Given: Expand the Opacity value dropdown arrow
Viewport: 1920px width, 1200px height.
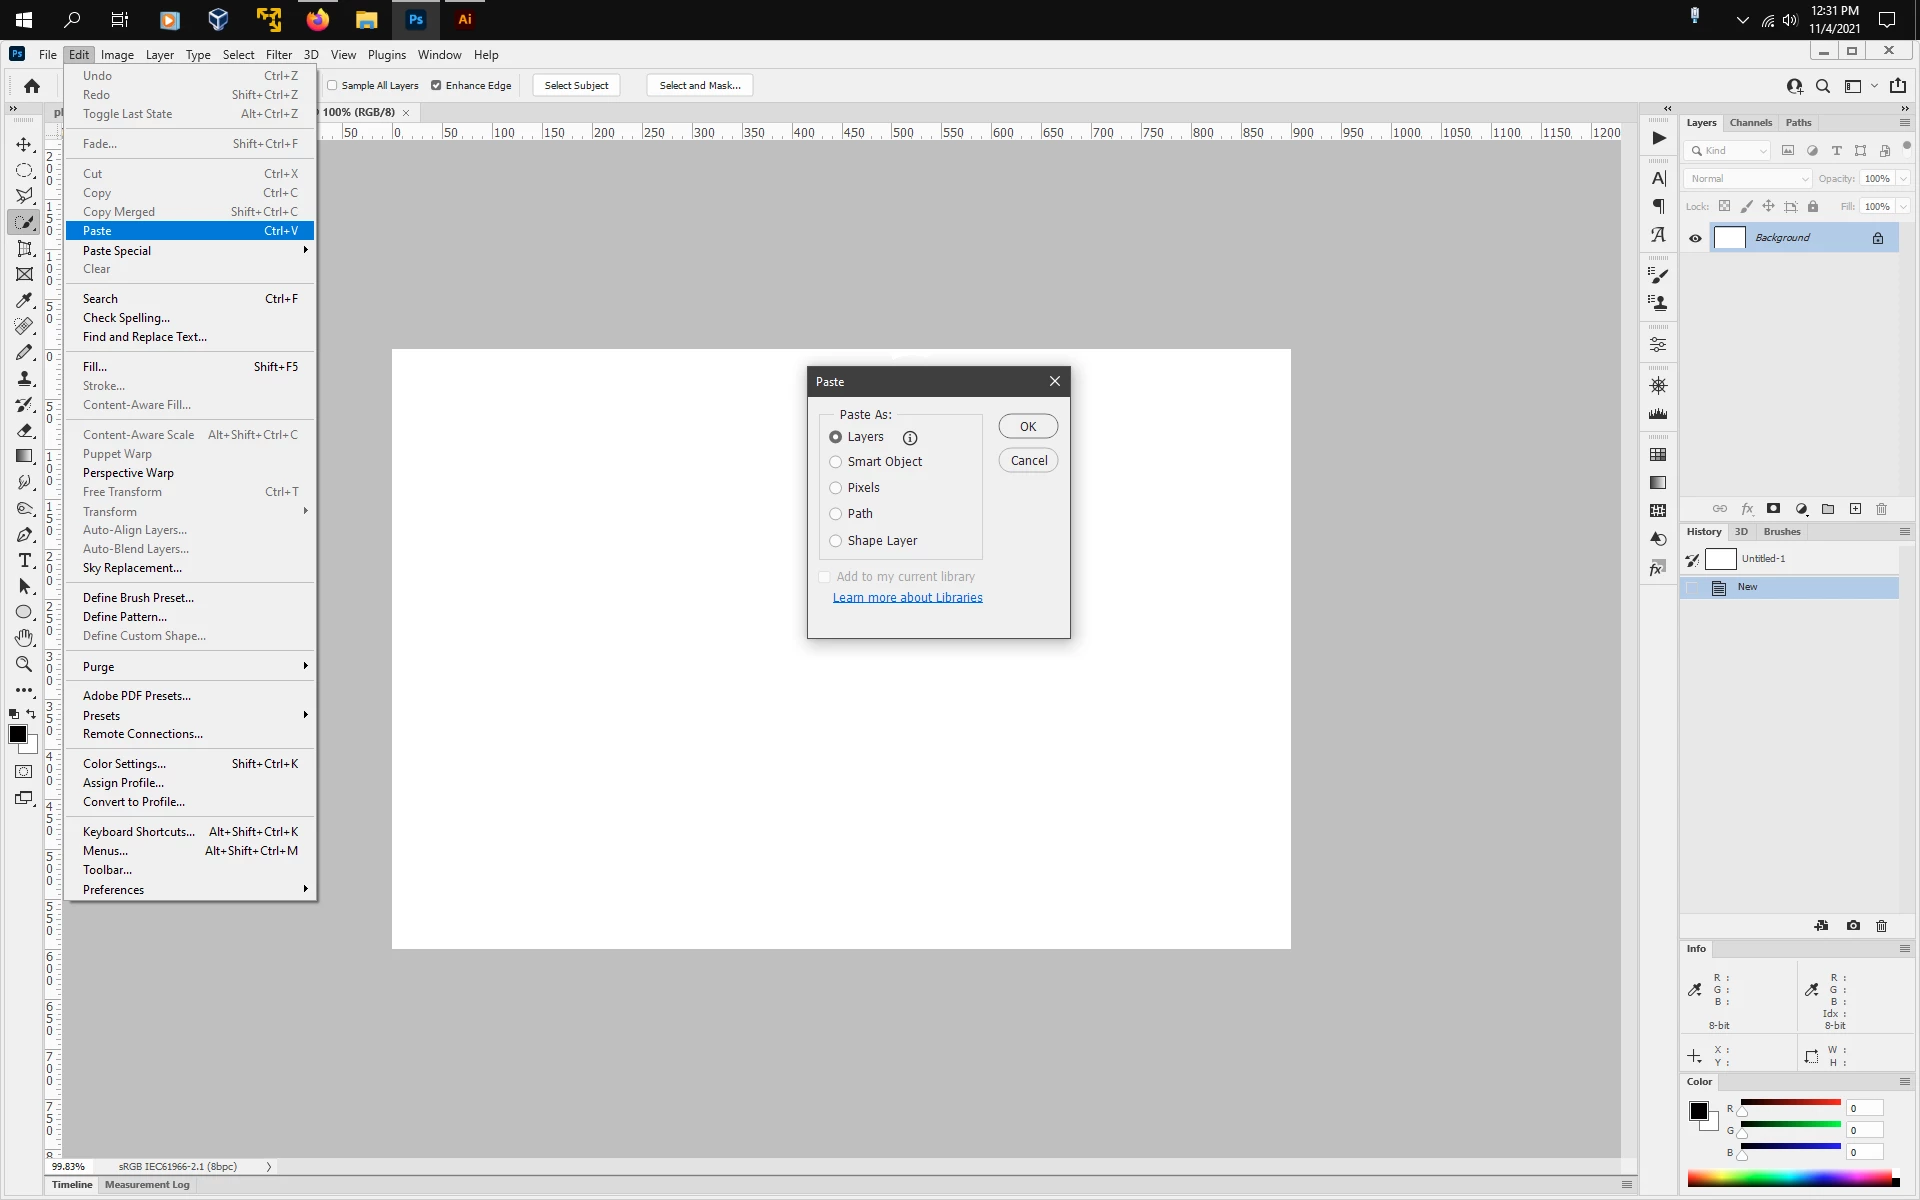Looking at the screenshot, I should click(x=1903, y=179).
